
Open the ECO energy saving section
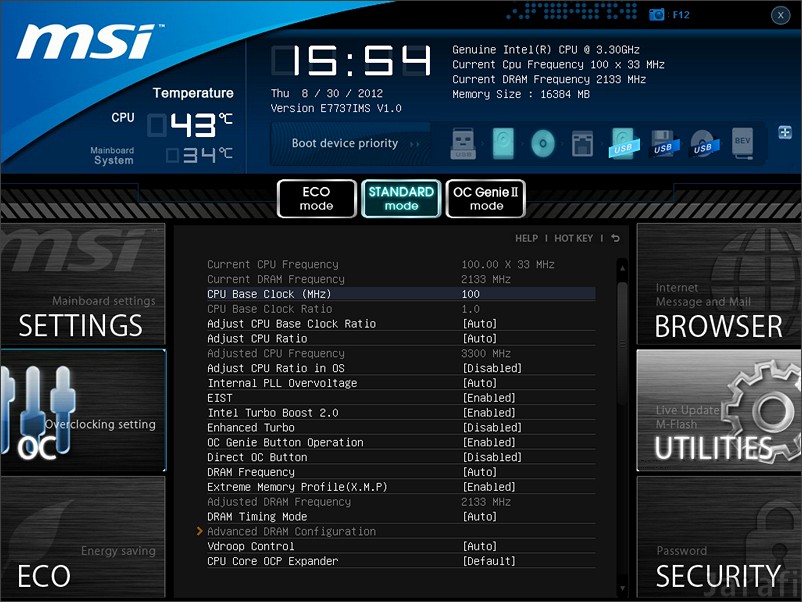tap(83, 537)
